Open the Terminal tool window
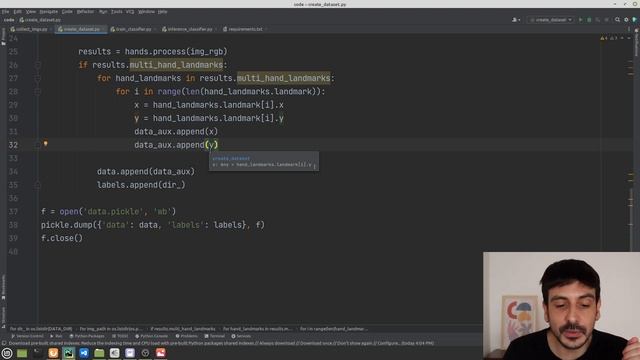This screenshot has width=640, height=360. [215, 336]
